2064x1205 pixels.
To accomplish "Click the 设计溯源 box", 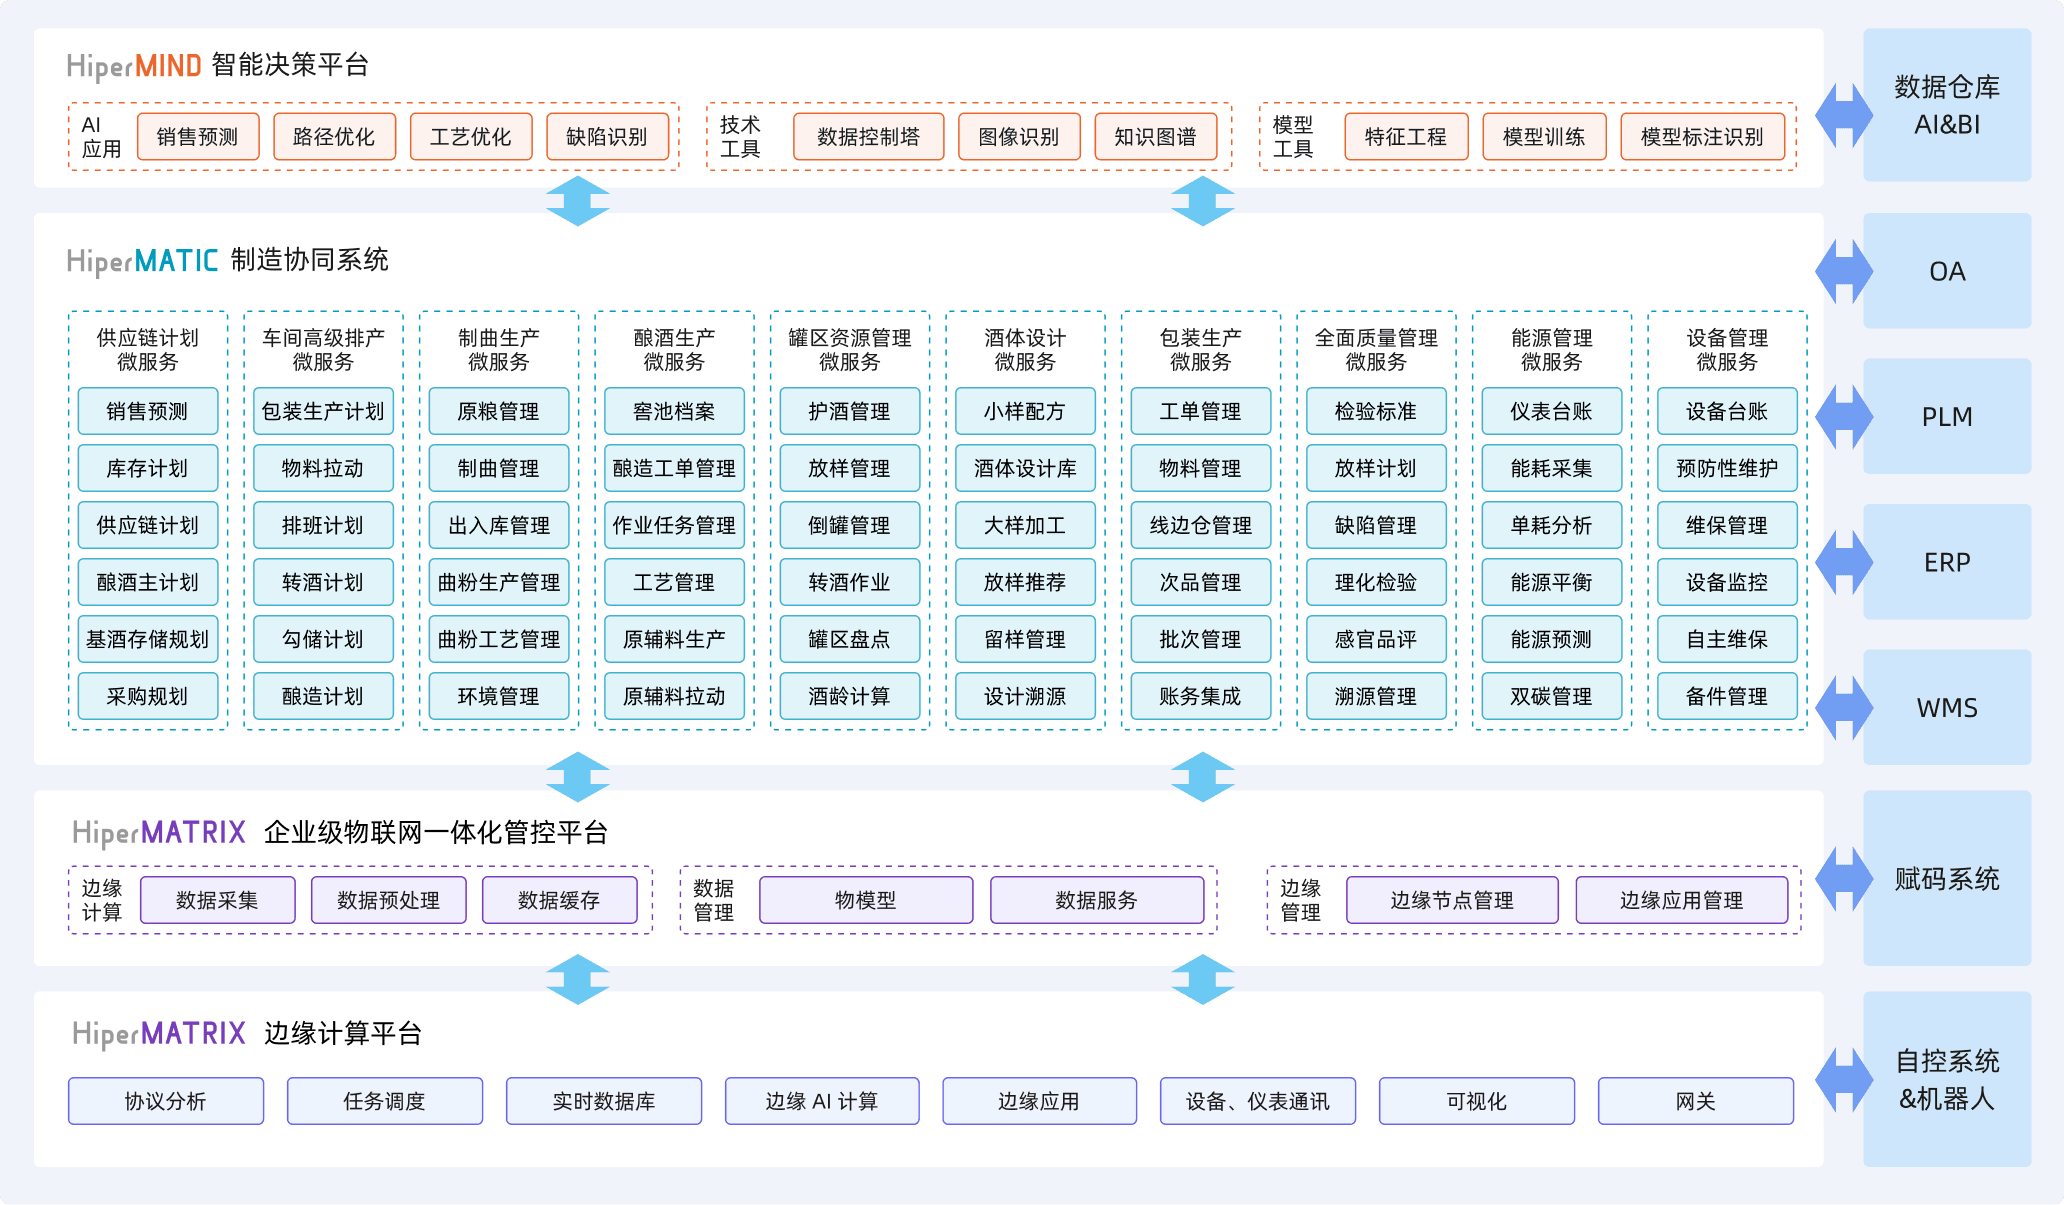I will tap(1025, 696).
